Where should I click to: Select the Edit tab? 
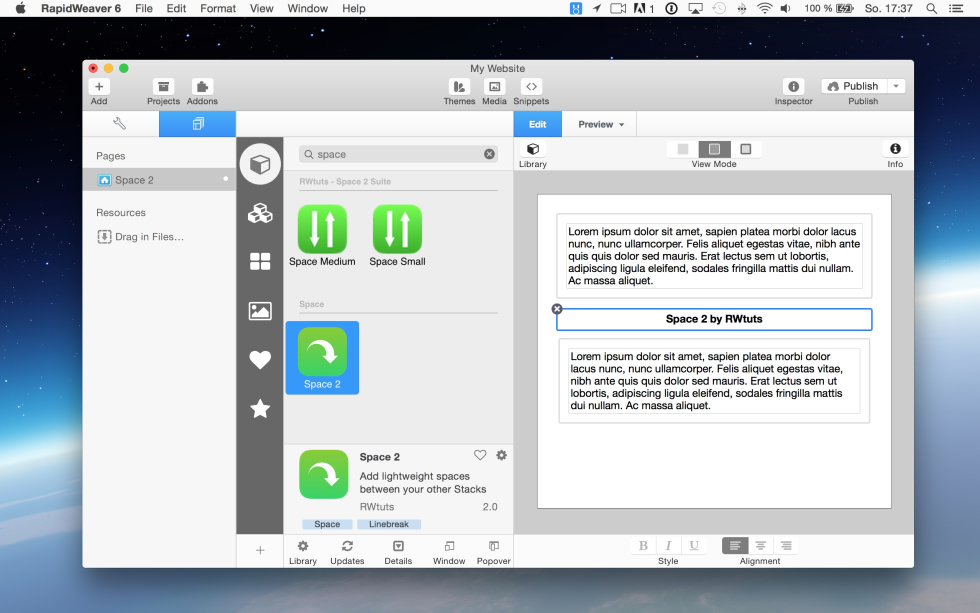[538, 124]
